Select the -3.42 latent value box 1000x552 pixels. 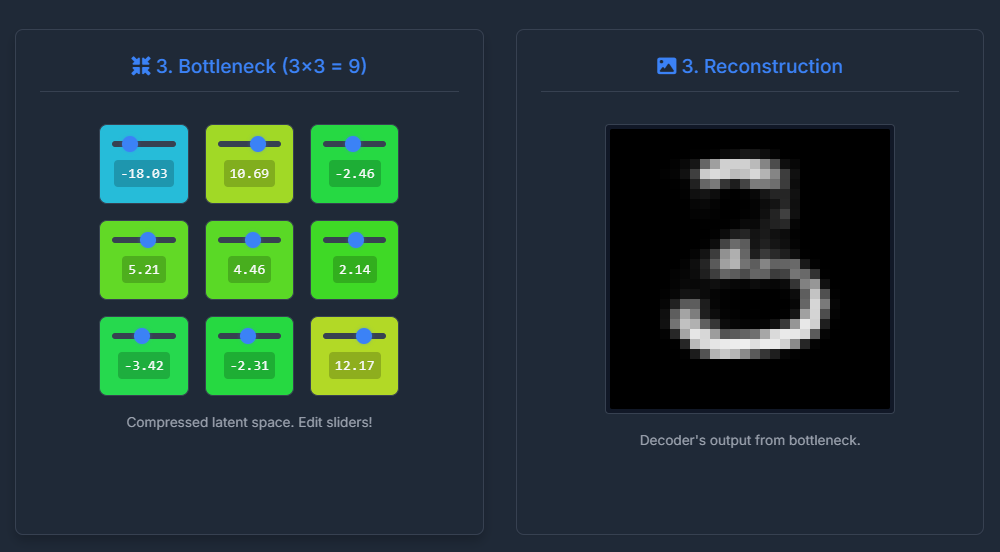click(x=144, y=366)
